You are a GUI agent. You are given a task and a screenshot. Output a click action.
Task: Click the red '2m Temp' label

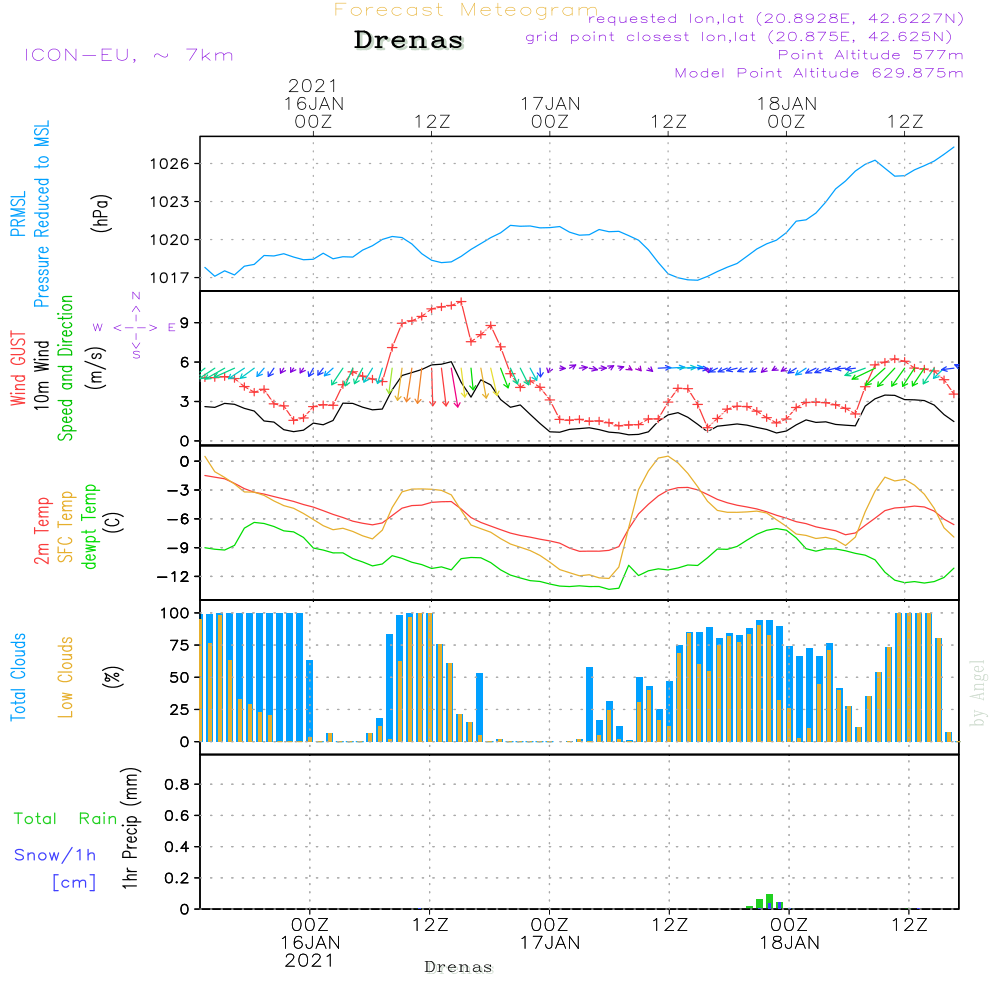coord(41,531)
